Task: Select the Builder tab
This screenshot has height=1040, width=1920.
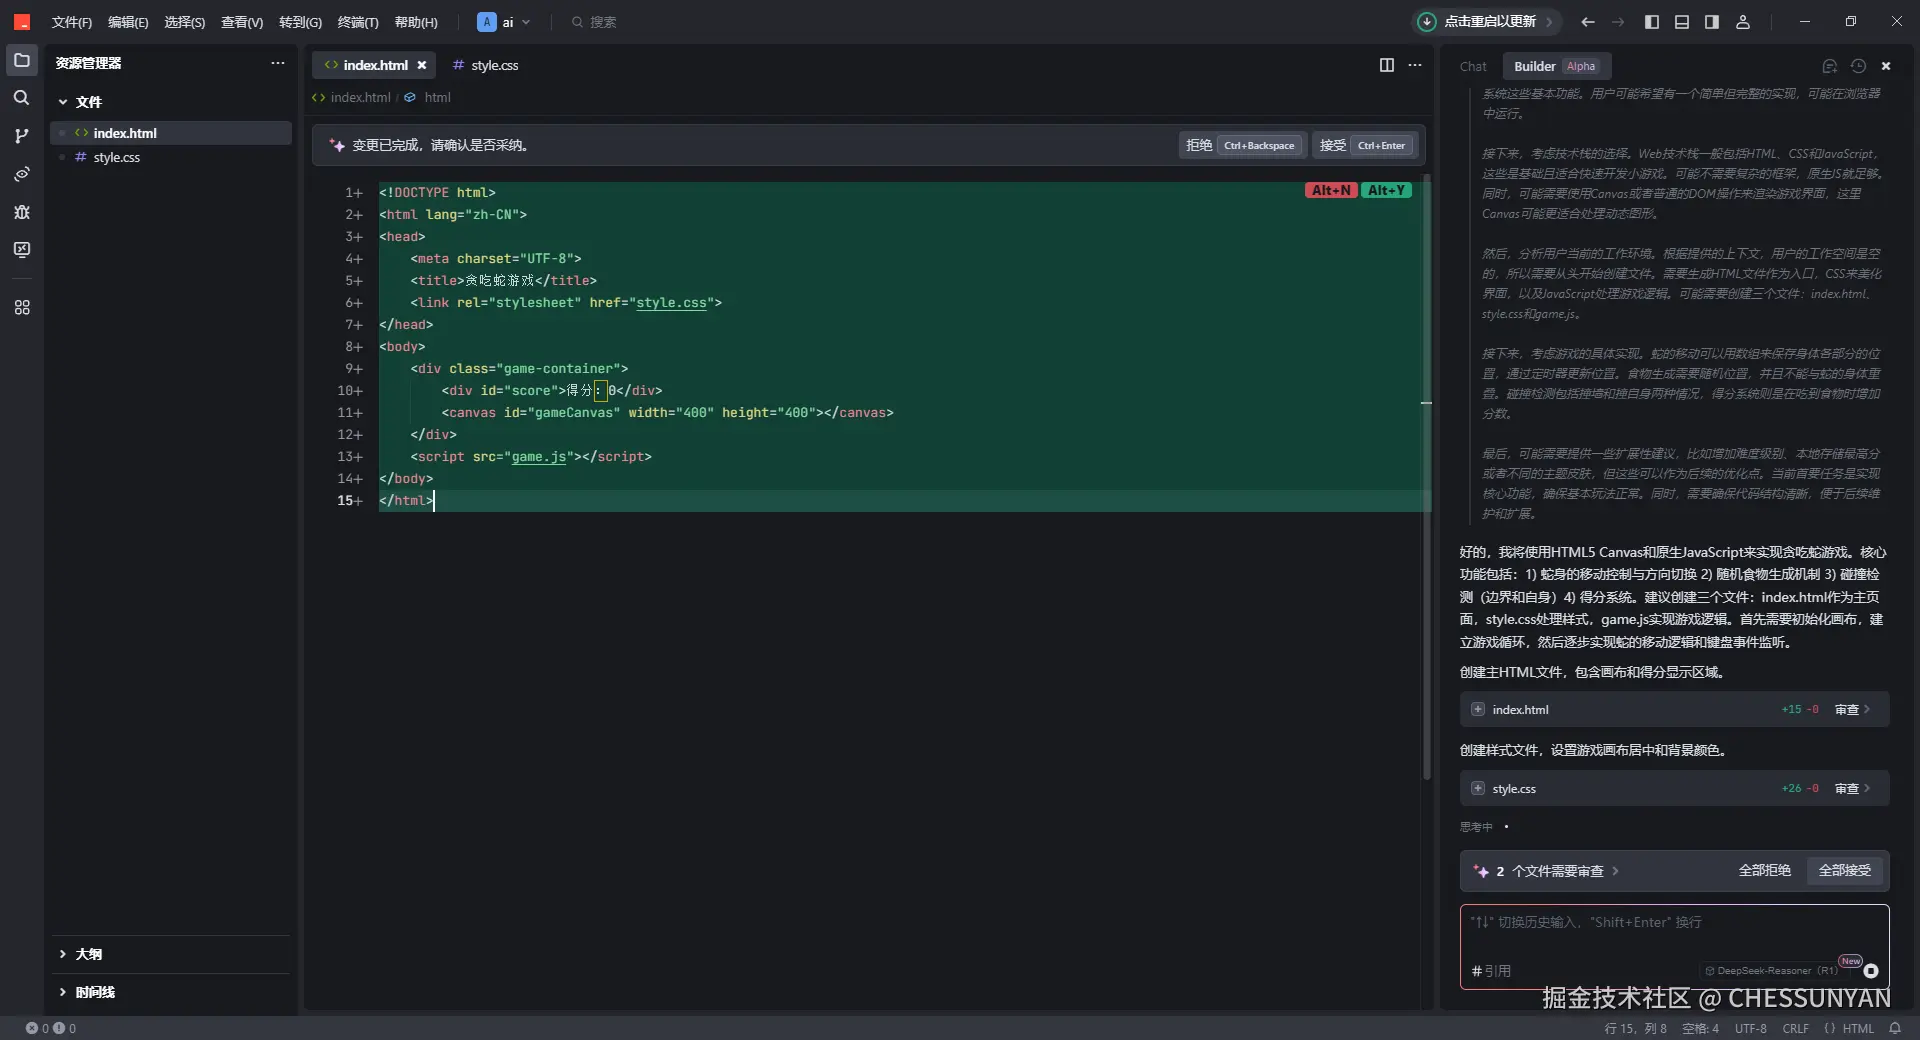Action: [1555, 66]
